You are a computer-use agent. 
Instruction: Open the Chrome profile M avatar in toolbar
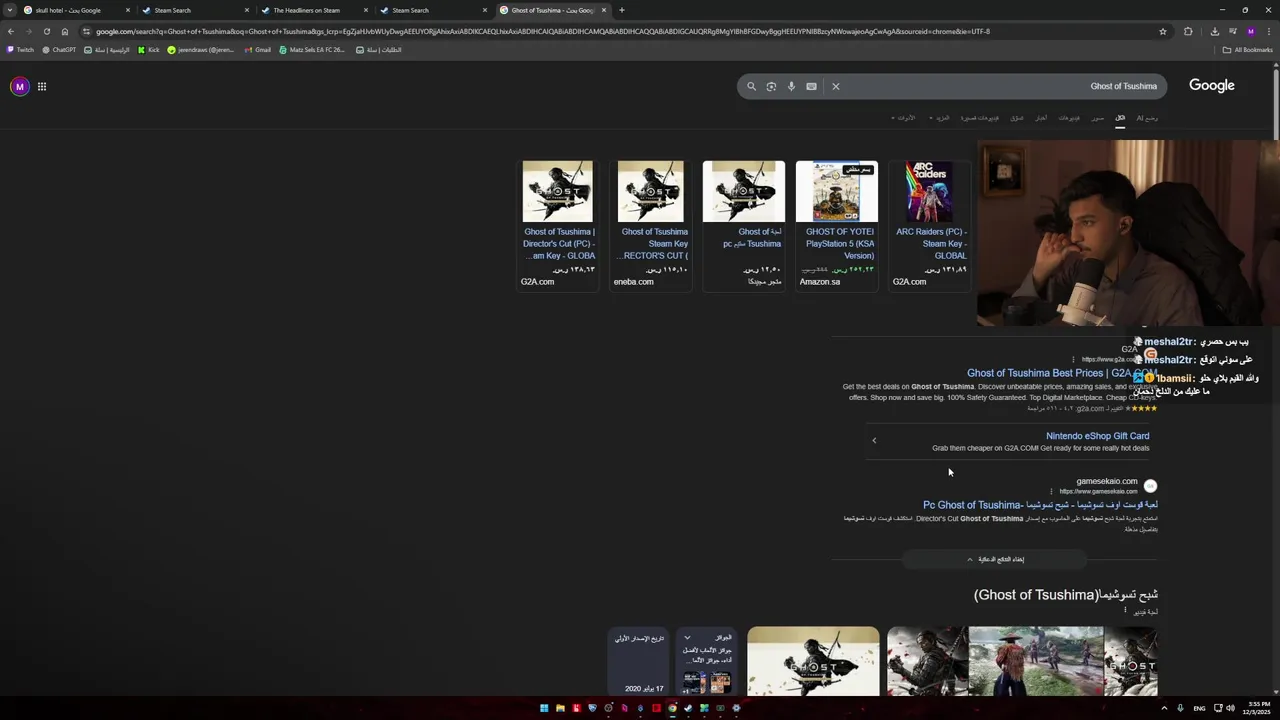click(x=1250, y=31)
